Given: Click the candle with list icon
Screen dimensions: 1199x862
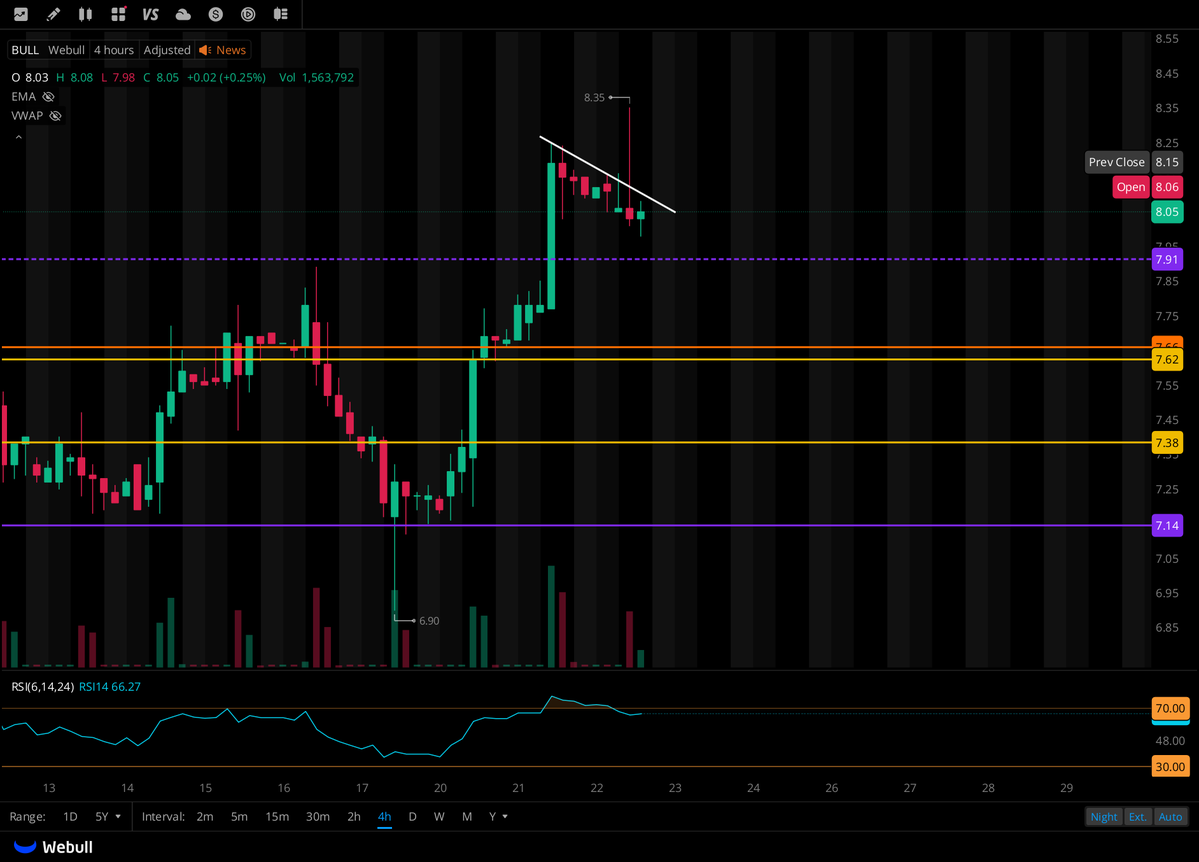Looking at the screenshot, I should pos(281,14).
